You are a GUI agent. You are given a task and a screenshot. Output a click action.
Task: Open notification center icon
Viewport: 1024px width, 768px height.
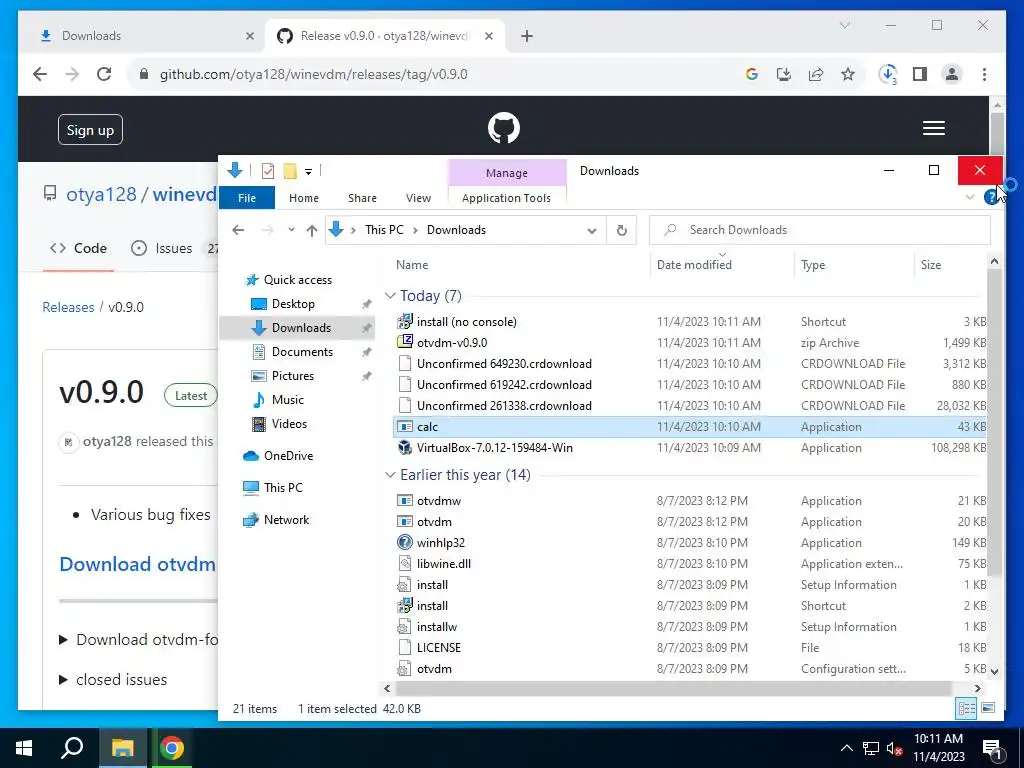pyautogui.click(x=992, y=749)
